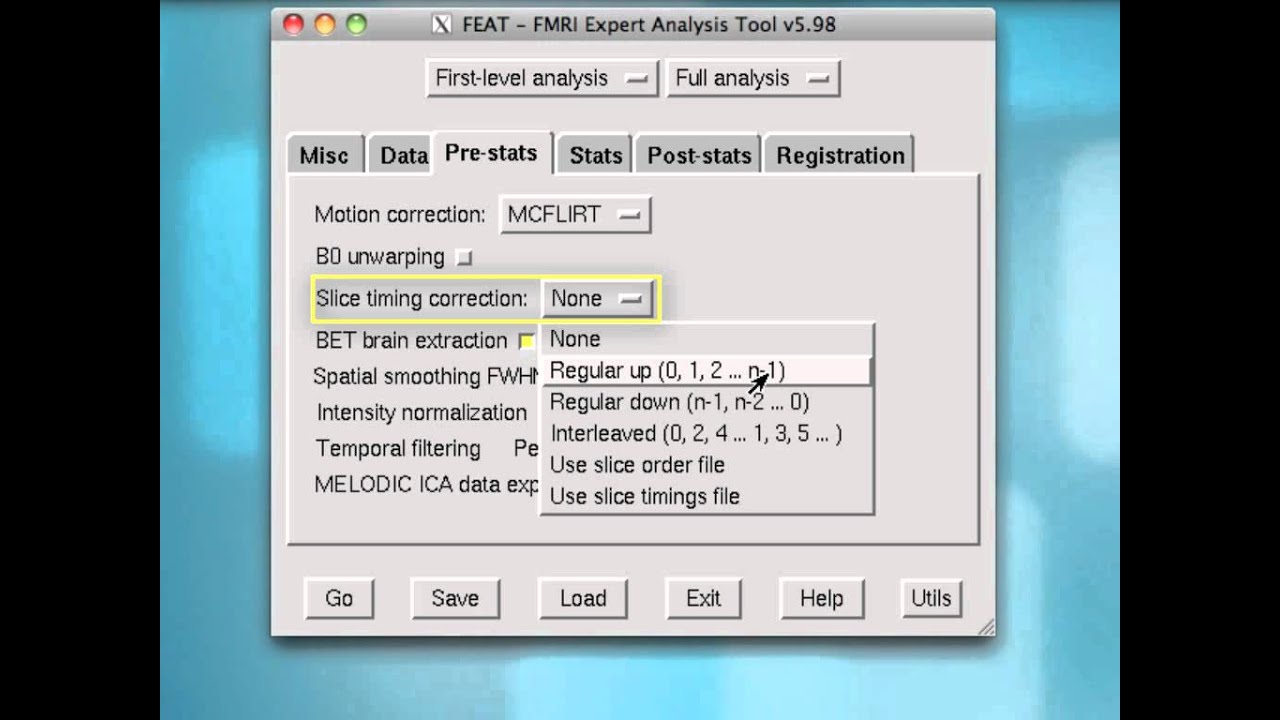Toggle B0 unwarping checkbox

(x=463, y=257)
